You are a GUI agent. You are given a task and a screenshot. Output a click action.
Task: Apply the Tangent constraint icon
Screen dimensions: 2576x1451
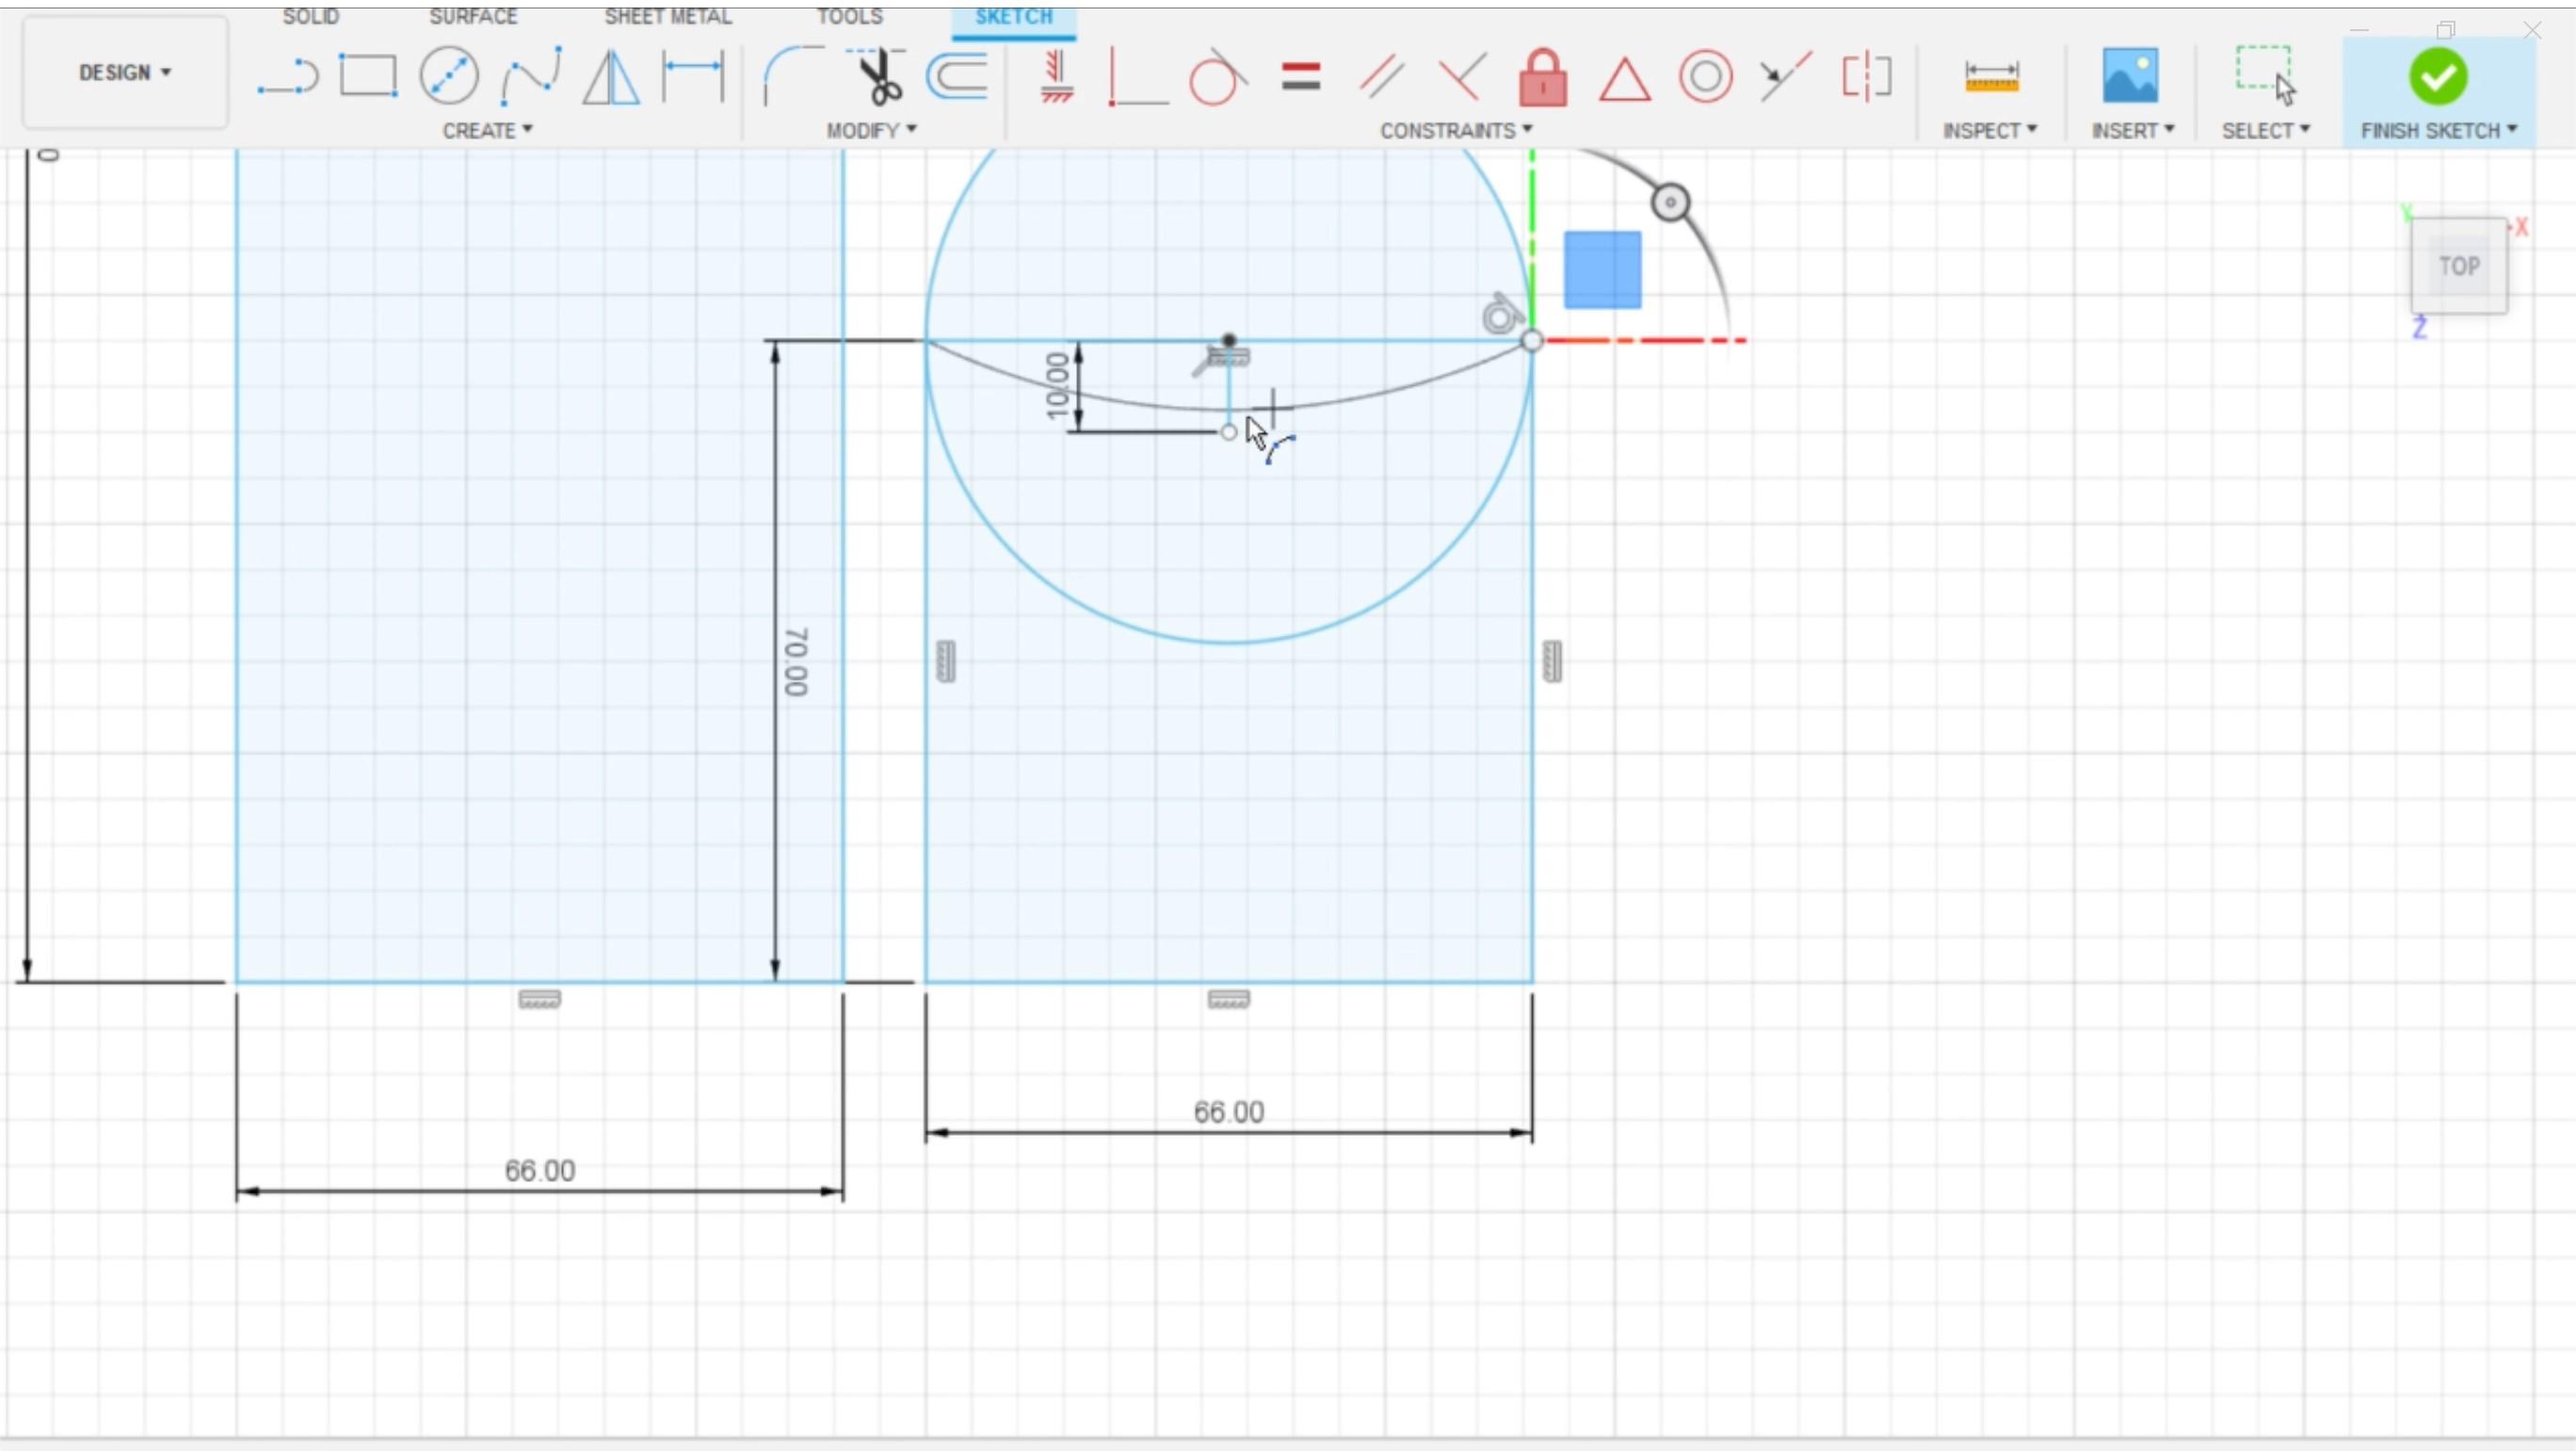[x=1216, y=77]
